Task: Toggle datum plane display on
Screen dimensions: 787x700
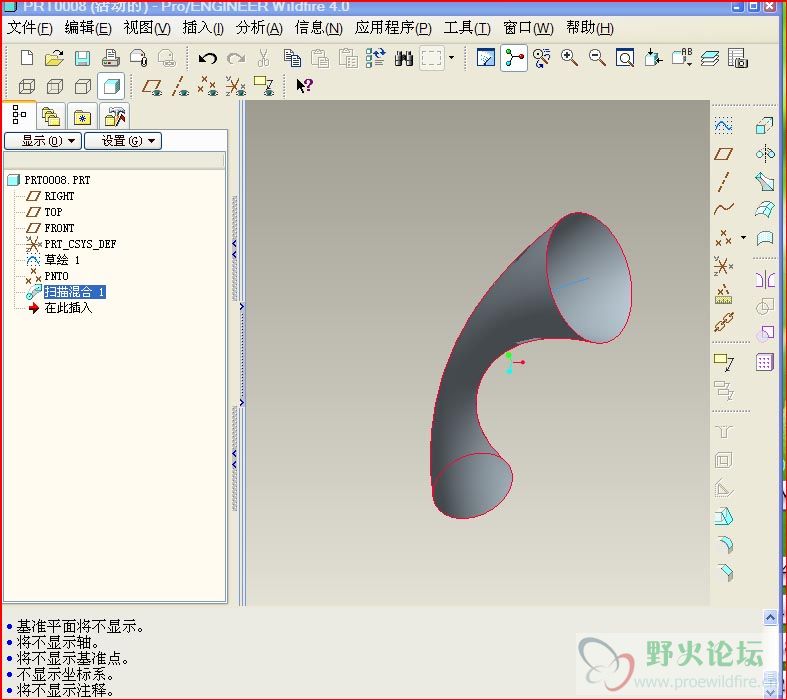Action: point(152,86)
